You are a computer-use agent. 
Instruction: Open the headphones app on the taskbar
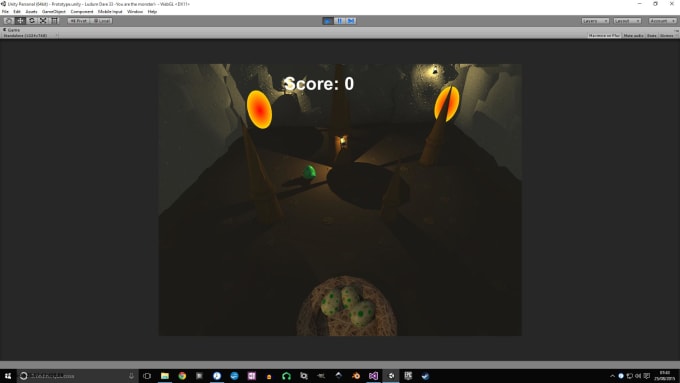click(286, 376)
